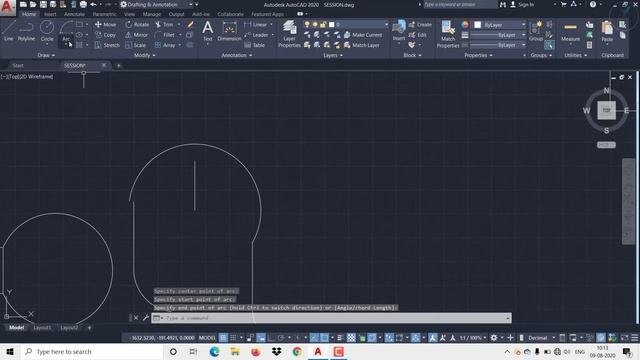Toggle annotation visibility in status bar
The image size is (640, 360).
pyautogui.click(x=433, y=338)
